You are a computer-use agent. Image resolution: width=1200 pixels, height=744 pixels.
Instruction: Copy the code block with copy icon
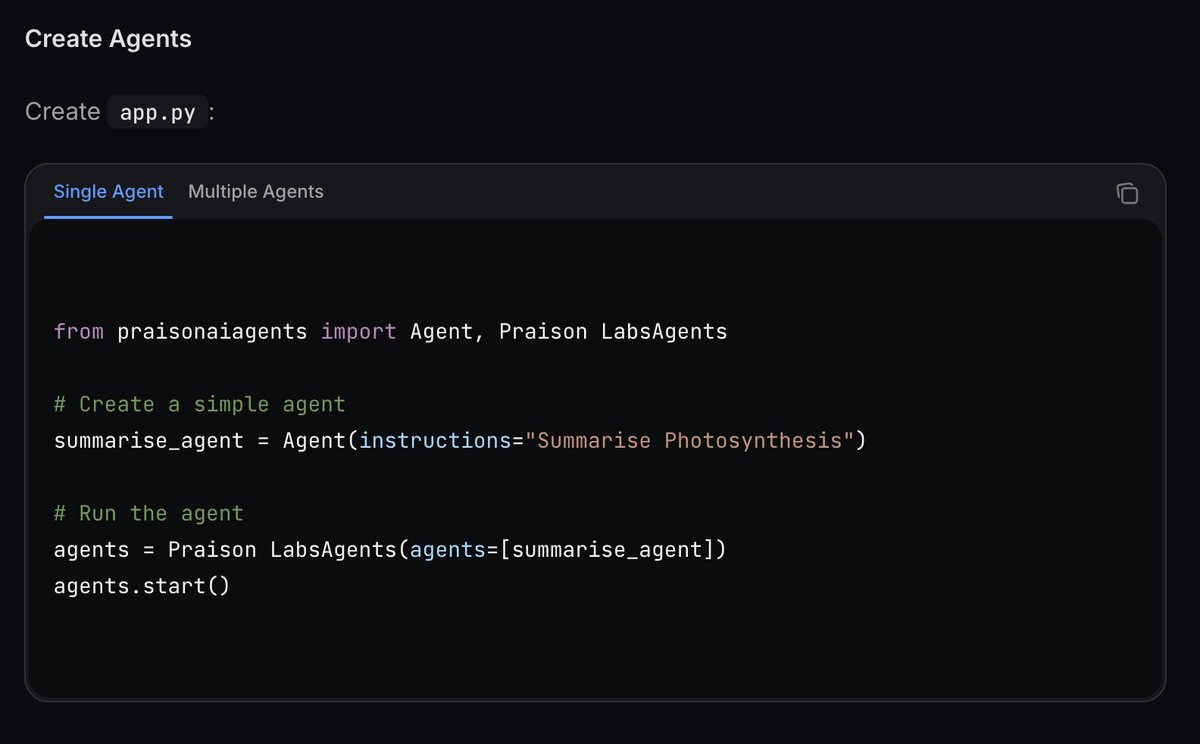[1127, 193]
